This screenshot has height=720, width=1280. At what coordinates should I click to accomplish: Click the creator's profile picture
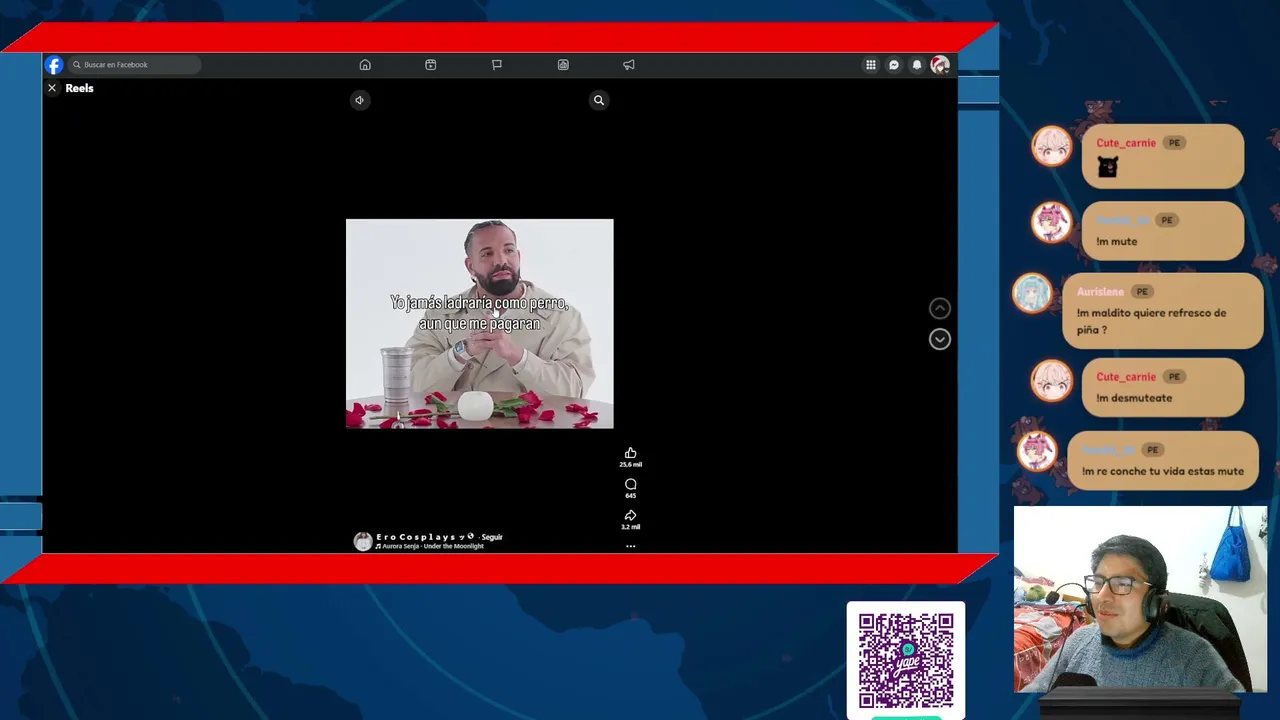pos(363,541)
